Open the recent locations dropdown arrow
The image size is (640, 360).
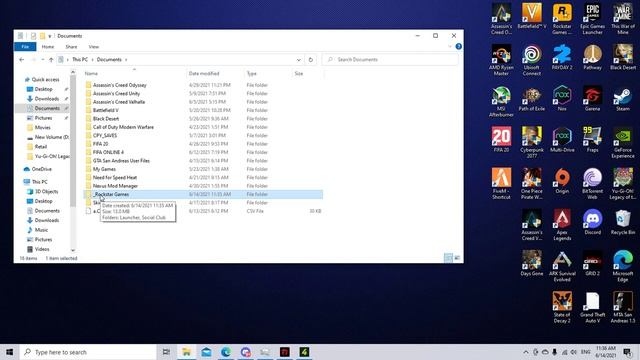pos(42,60)
